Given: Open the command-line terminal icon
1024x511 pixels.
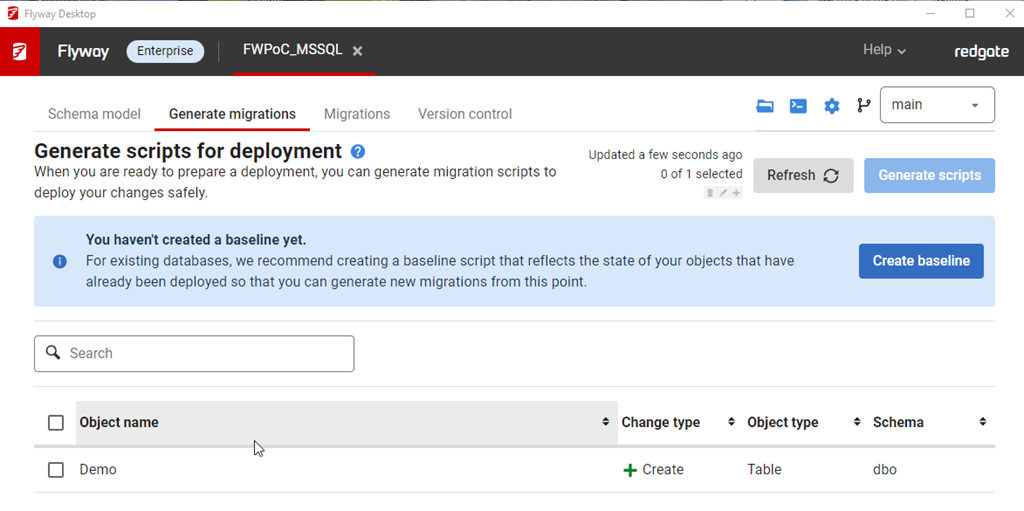Looking at the screenshot, I should click(798, 106).
